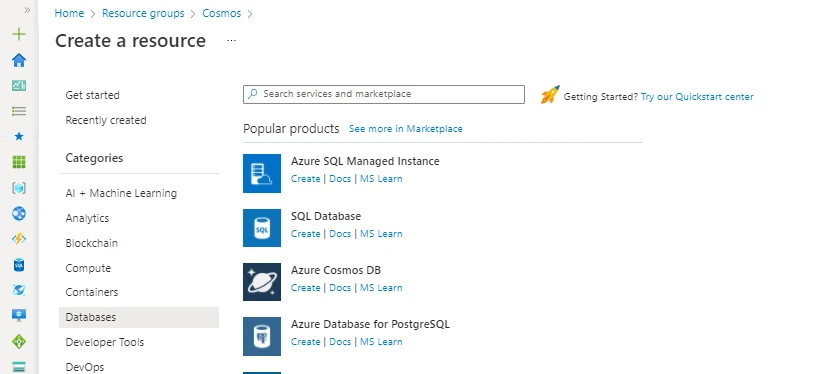Image resolution: width=819 pixels, height=374 pixels.
Task: Open Docs for Azure Cosmos DB
Action: pyautogui.click(x=340, y=288)
